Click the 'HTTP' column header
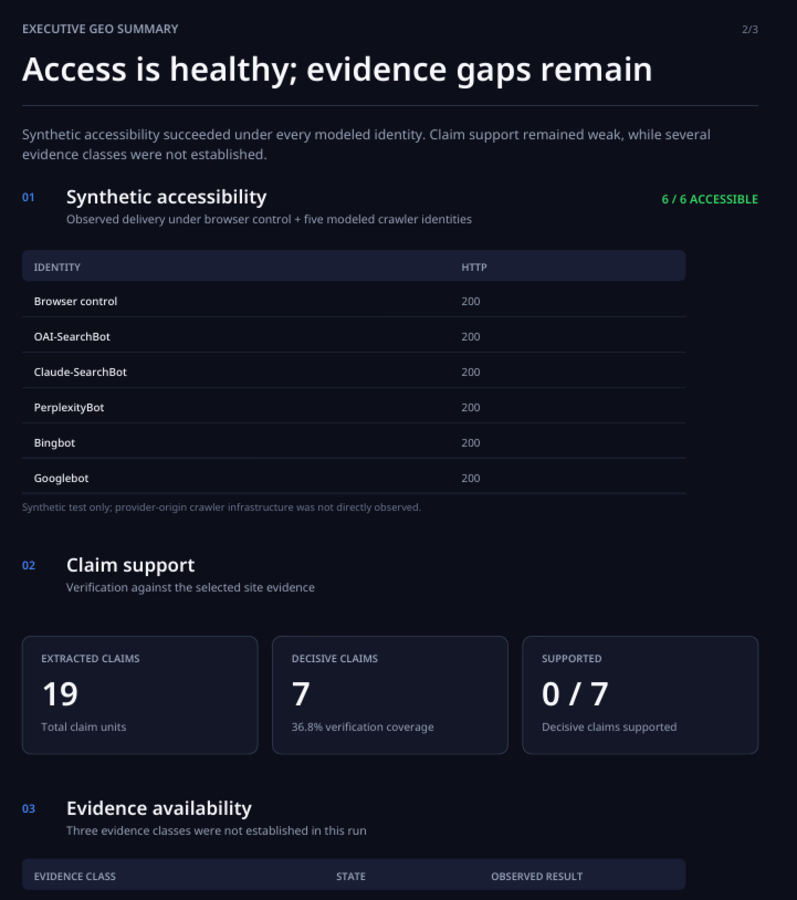Image resolution: width=797 pixels, height=900 pixels. pos(474,267)
